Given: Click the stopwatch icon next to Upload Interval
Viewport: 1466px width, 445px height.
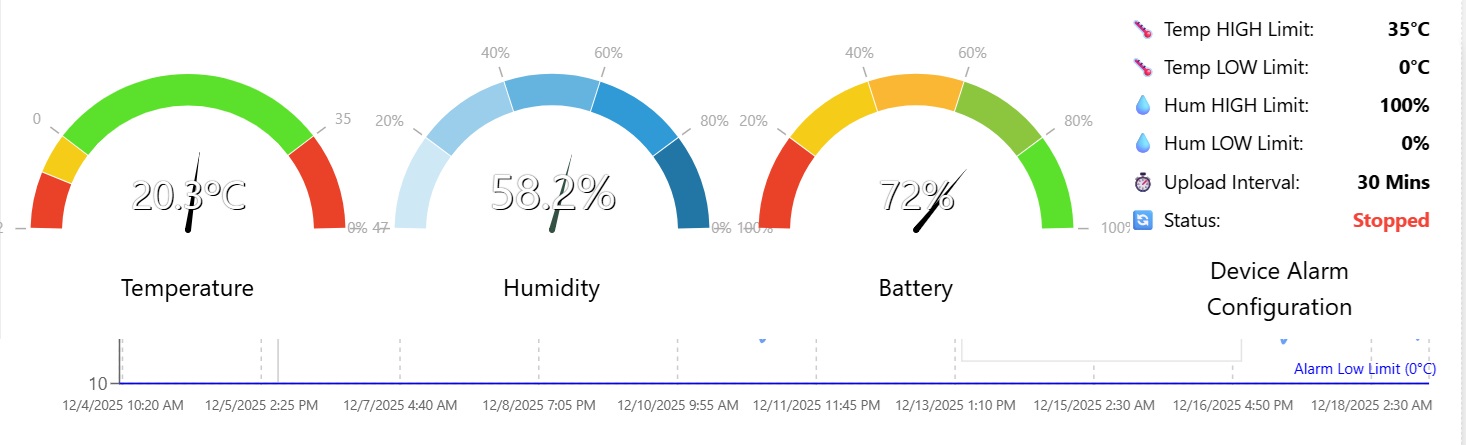Looking at the screenshot, I should 1143,182.
